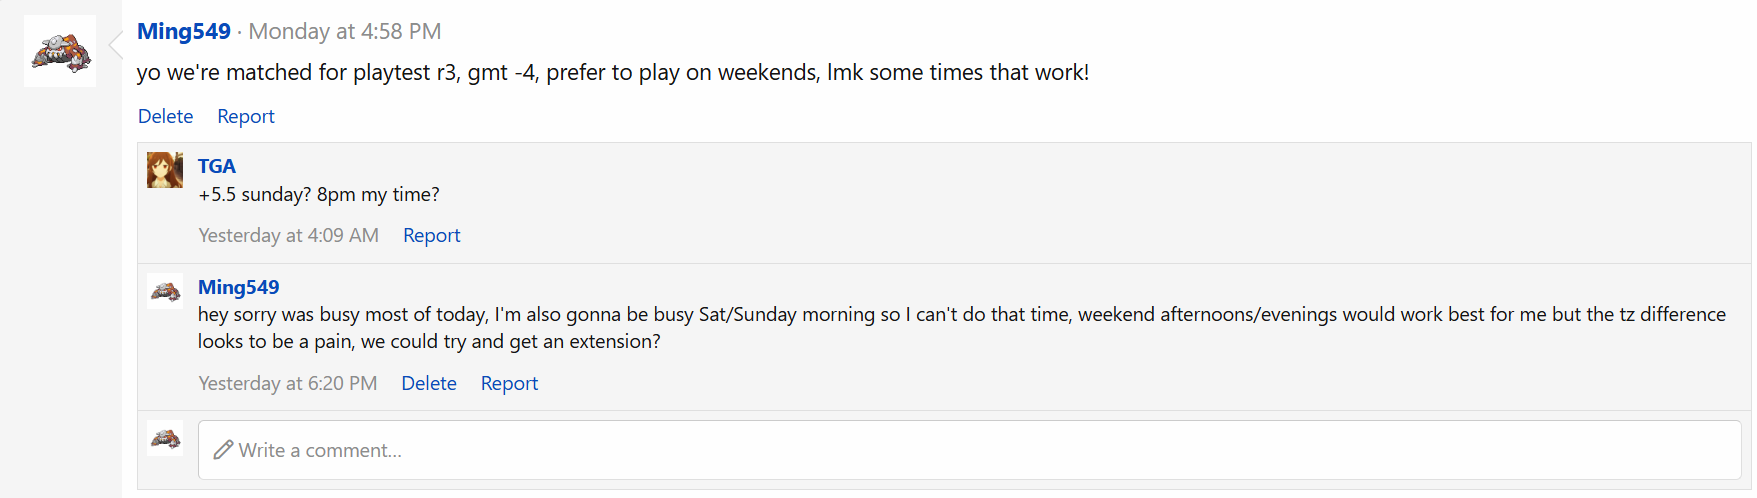Click TGA's "+5.5 sunday? 8pm my time?" message

(x=318, y=194)
